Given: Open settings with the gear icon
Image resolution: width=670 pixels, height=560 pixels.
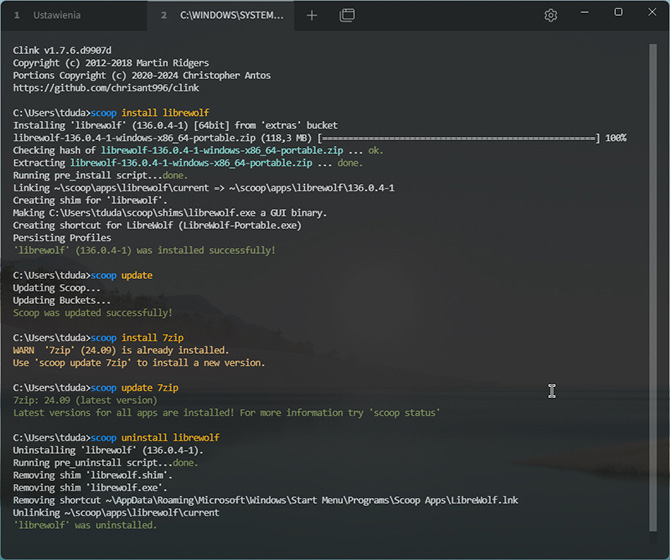Looking at the screenshot, I should coord(551,15).
